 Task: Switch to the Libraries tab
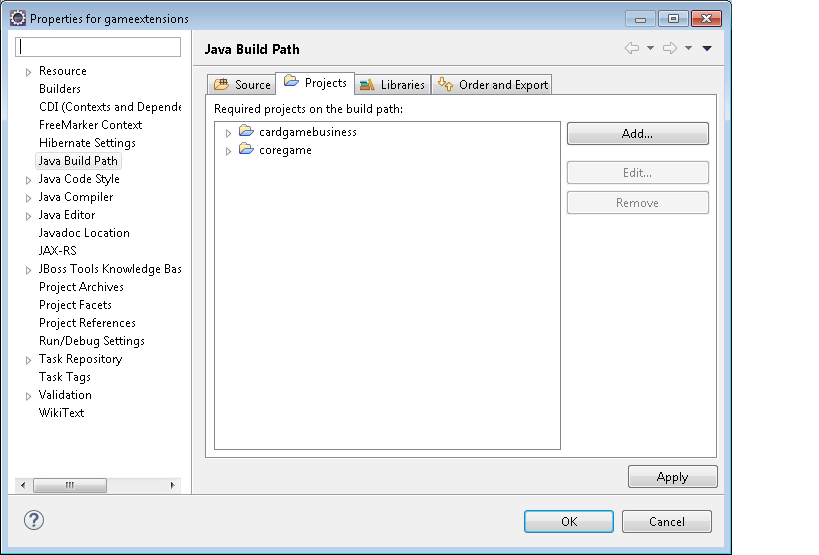392,85
